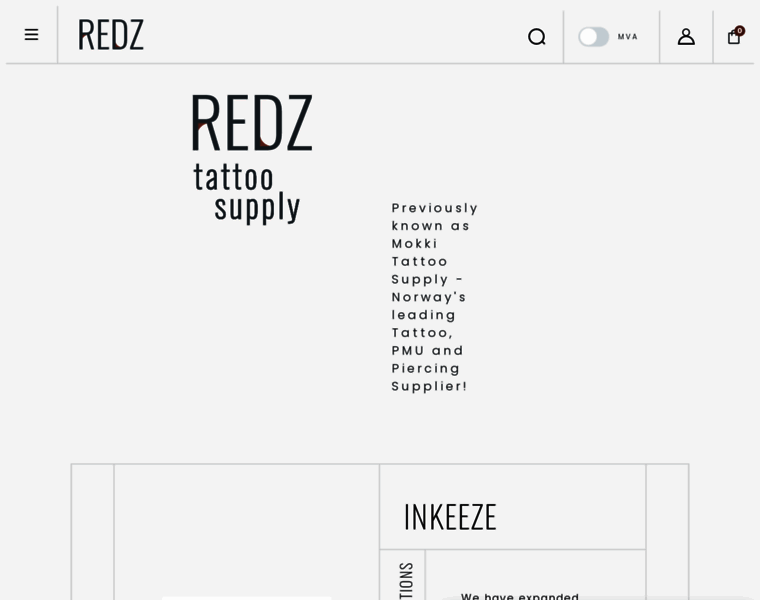The height and width of the screenshot is (600, 760).
Task: Open the search magnifier icon
Action: pos(537,37)
